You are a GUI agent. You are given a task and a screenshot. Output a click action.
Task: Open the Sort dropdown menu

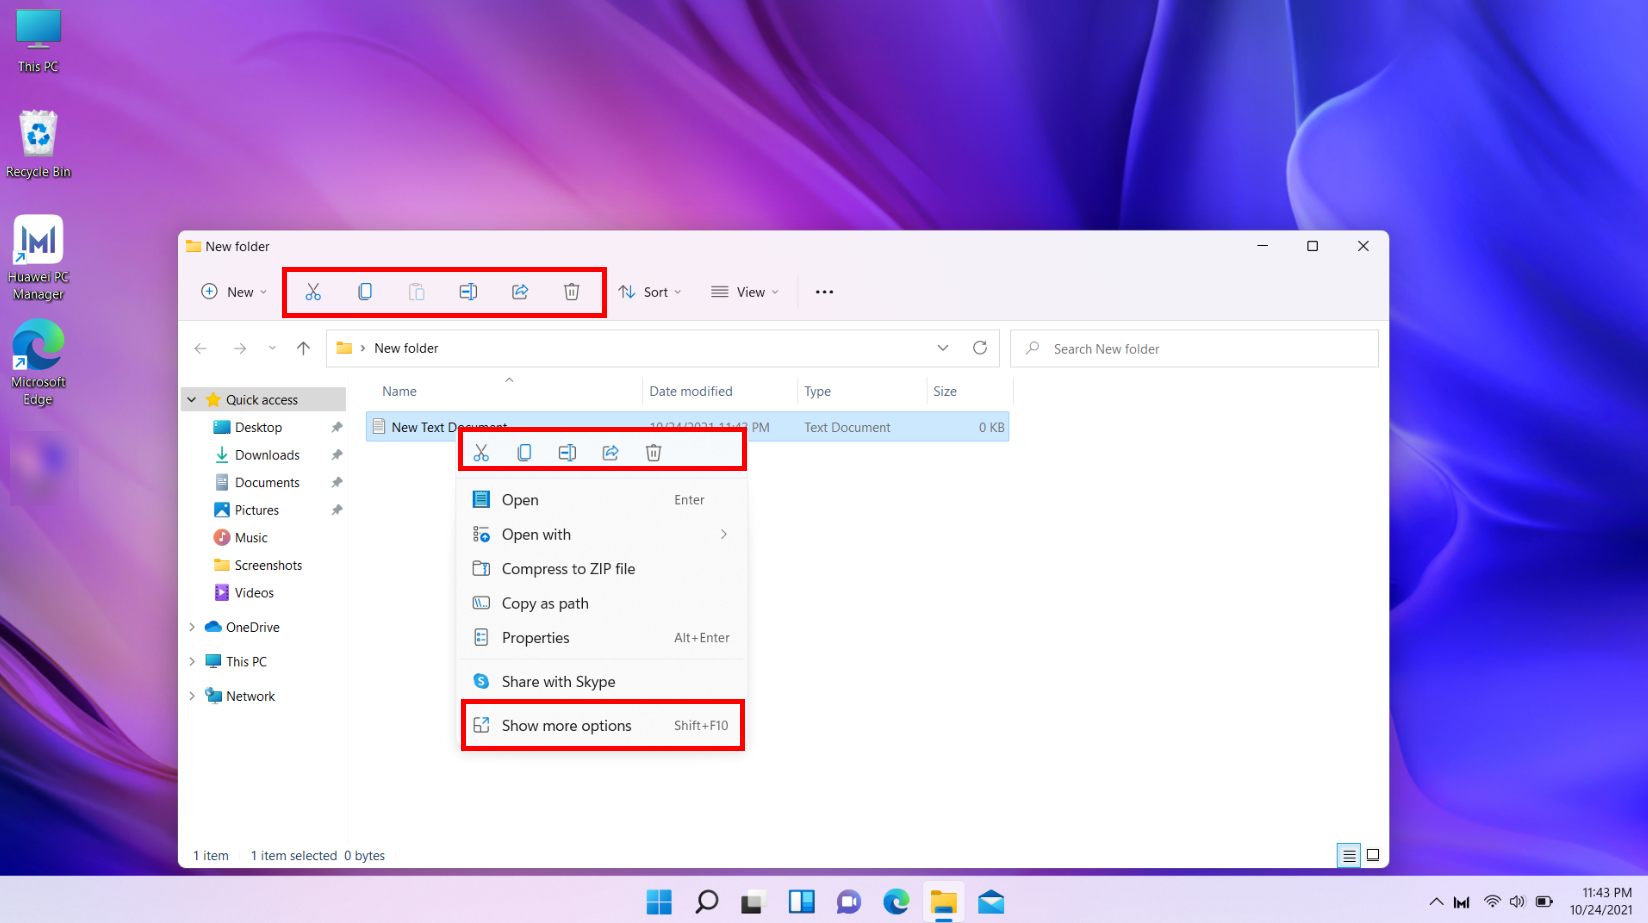(x=649, y=292)
